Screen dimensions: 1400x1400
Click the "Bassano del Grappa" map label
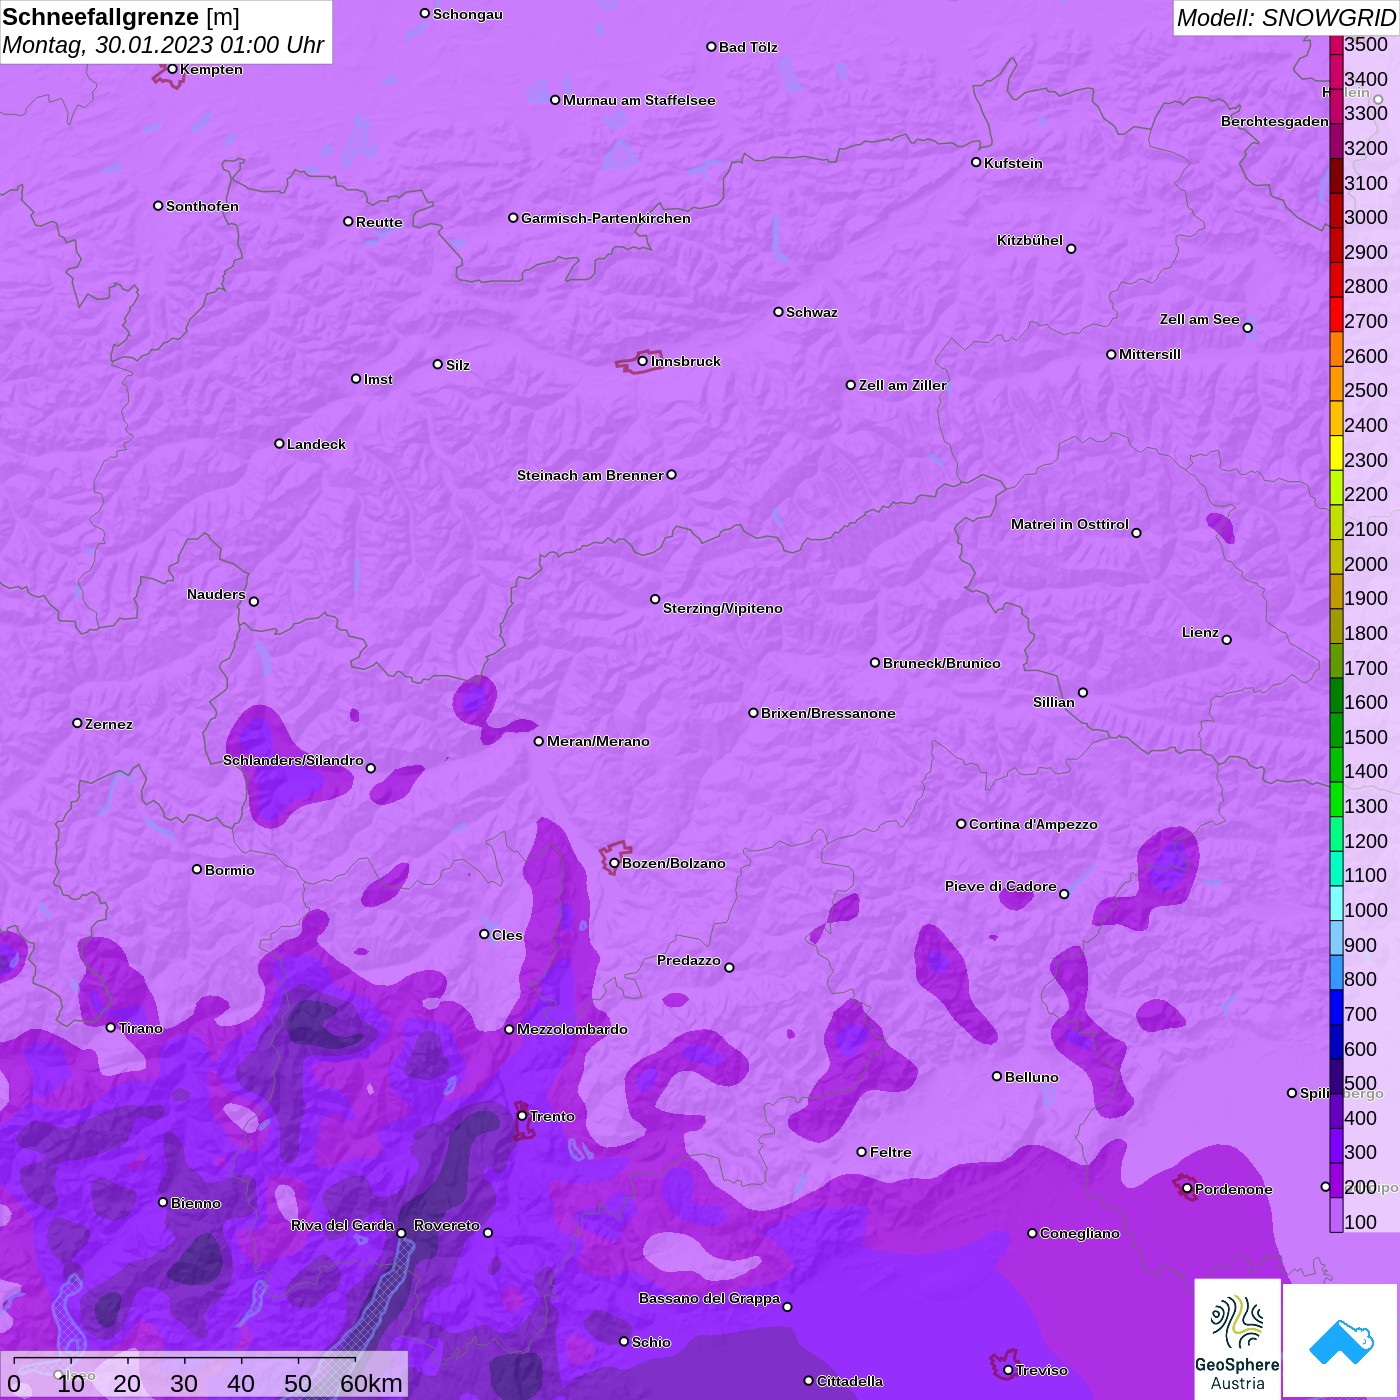pos(709,1298)
